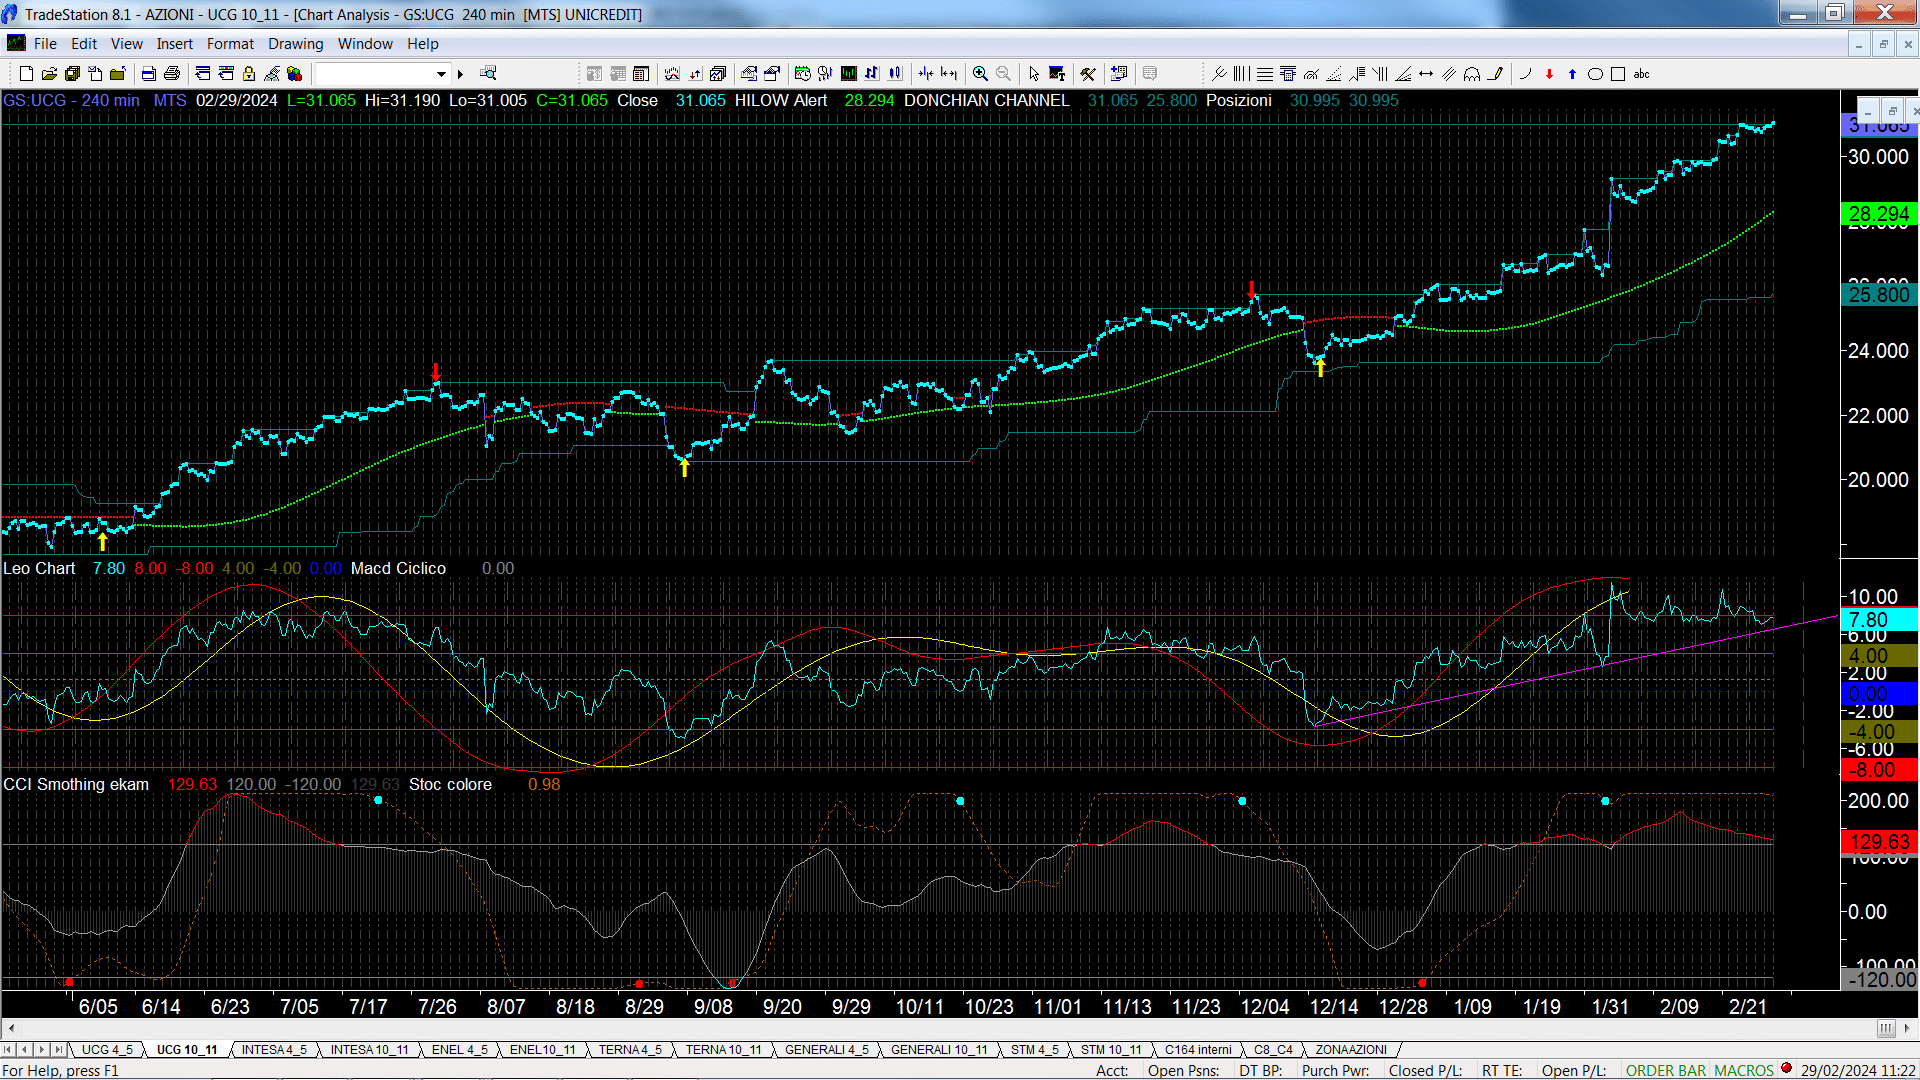Switch to the UCG 4_5 tab
This screenshot has height=1080, width=1920.
click(x=106, y=1050)
